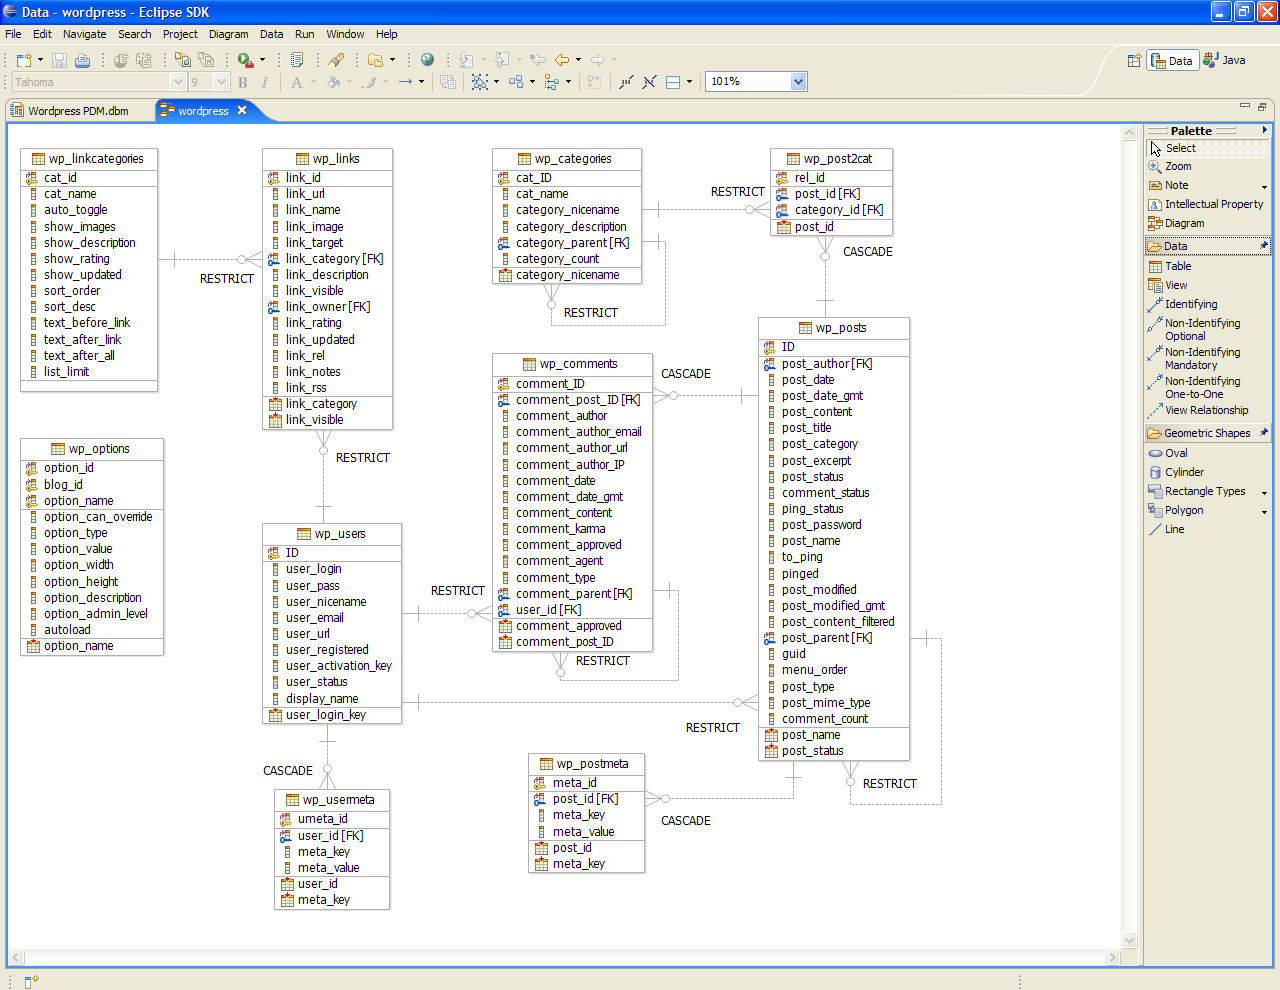1280x990 pixels.
Task: Choose Intellectual Property tool in Palette
Action: [x=1207, y=204]
